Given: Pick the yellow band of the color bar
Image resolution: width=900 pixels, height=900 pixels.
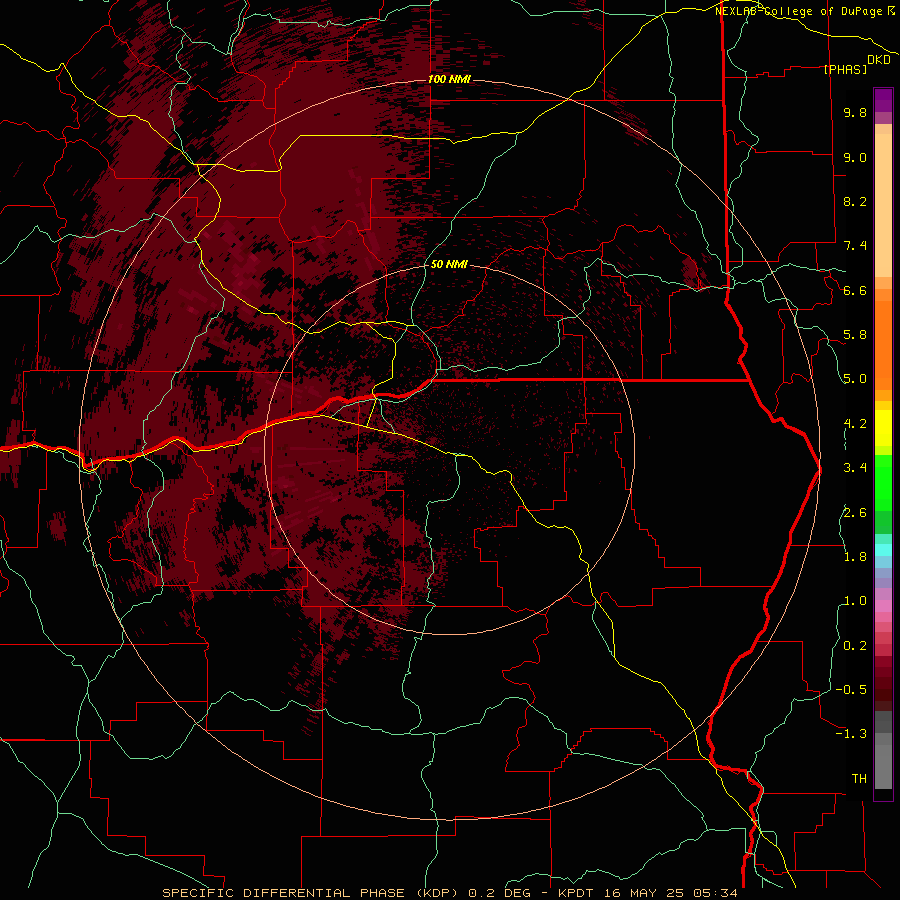Looking at the screenshot, I should (883, 428).
